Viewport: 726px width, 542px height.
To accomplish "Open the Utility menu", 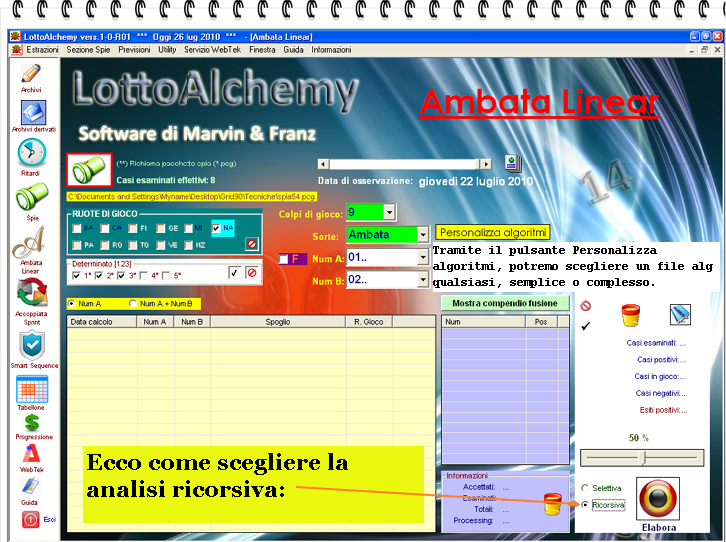I will 167,50.
